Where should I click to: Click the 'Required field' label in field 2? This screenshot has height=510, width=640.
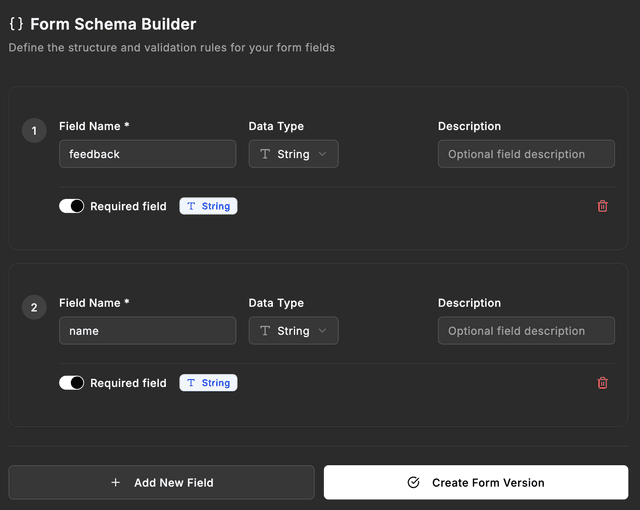tap(128, 383)
